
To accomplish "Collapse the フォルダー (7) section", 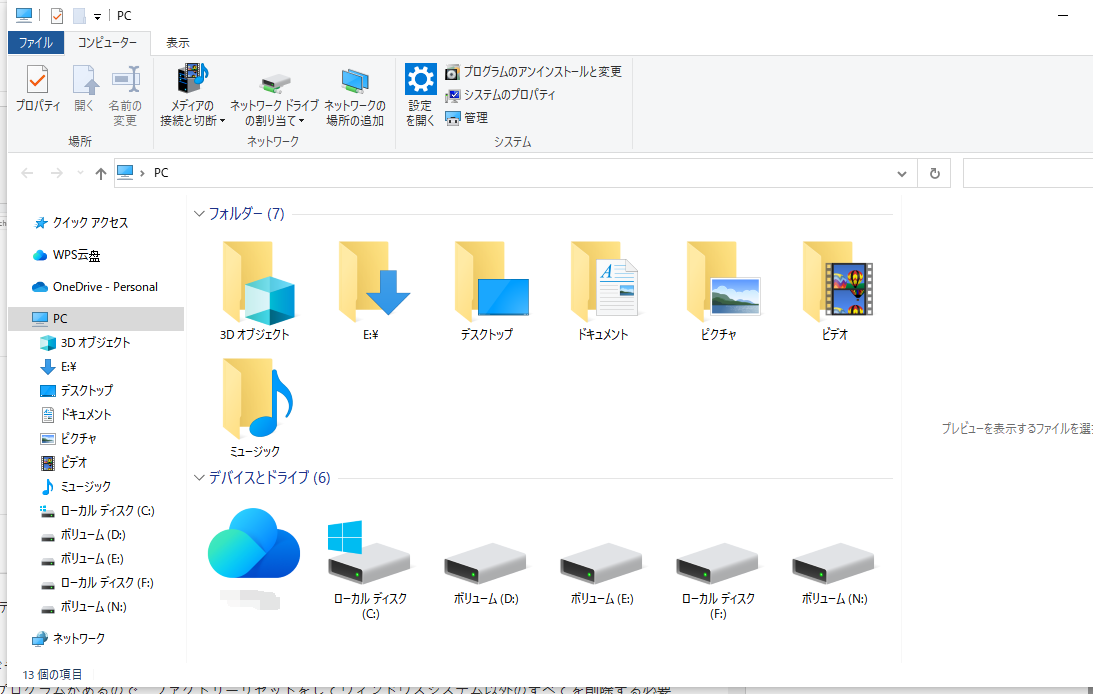I will click(x=198, y=214).
